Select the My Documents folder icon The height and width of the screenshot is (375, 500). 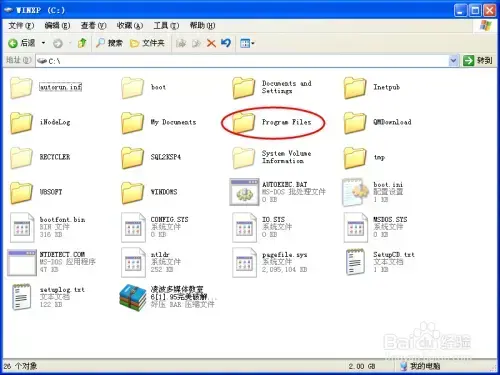point(132,123)
